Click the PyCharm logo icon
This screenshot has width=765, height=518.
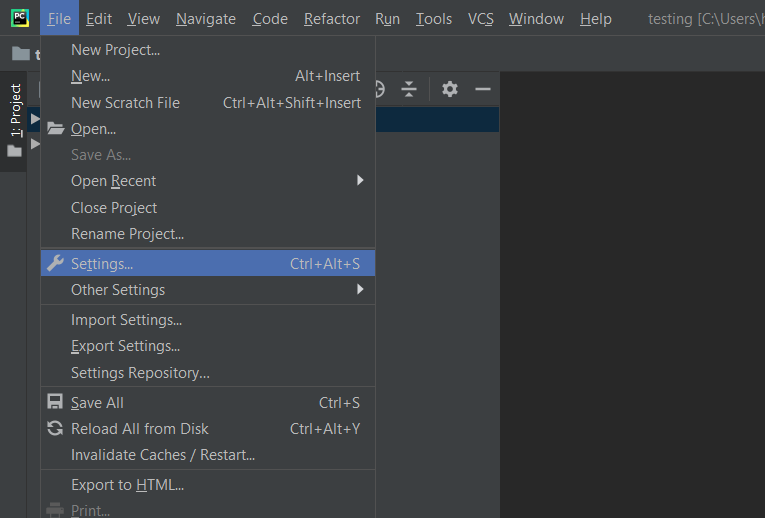click(x=19, y=18)
